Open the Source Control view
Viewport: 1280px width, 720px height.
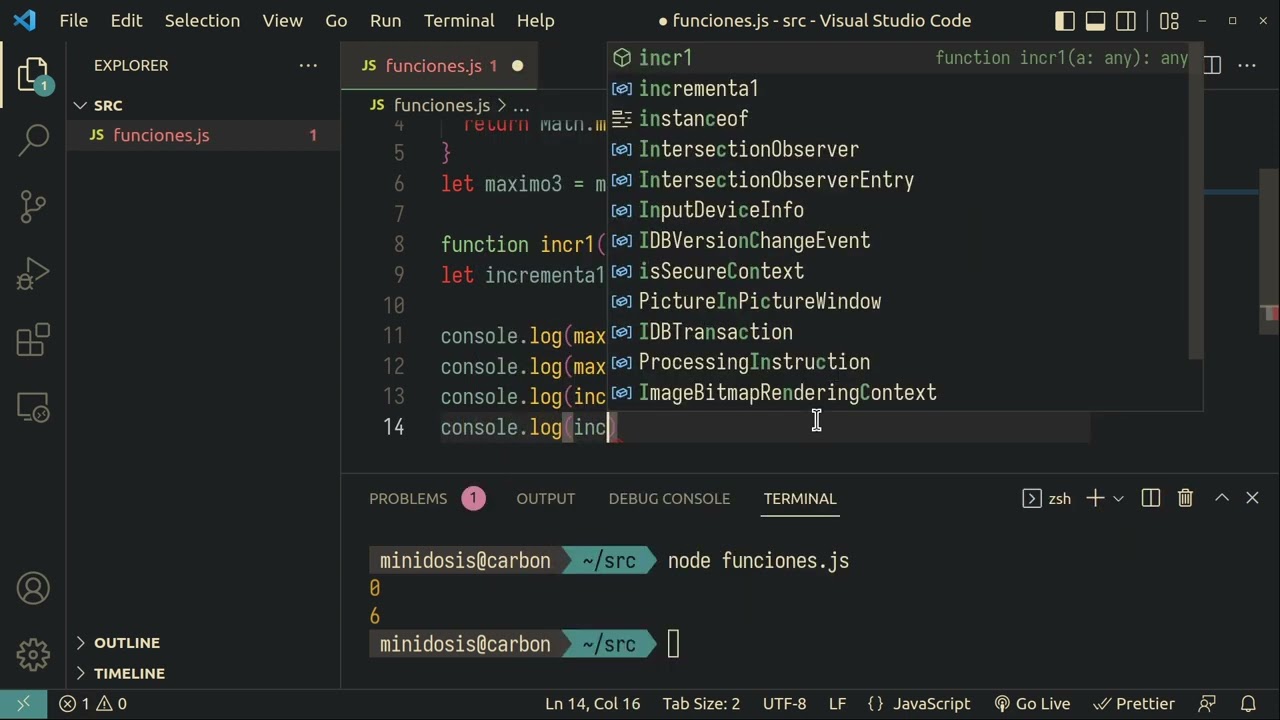tap(33, 206)
